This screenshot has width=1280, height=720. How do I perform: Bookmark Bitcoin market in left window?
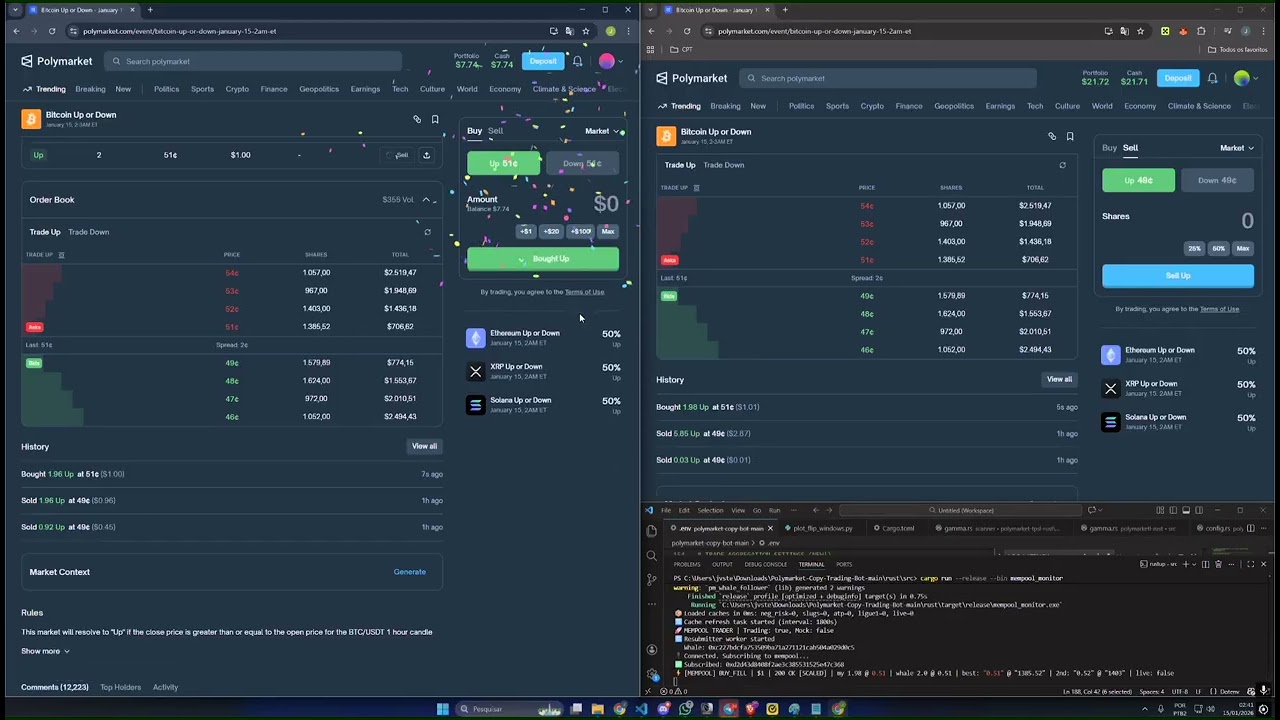(435, 120)
